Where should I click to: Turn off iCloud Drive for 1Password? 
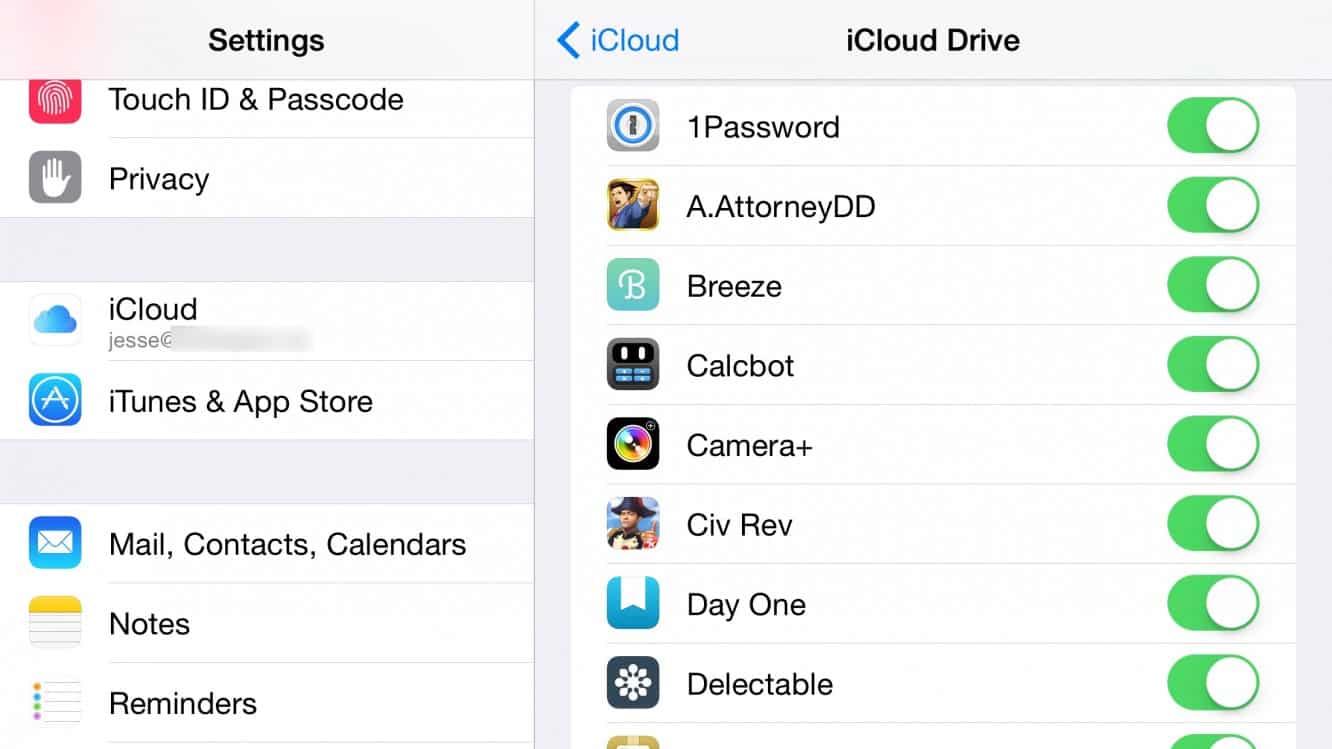(x=1213, y=126)
